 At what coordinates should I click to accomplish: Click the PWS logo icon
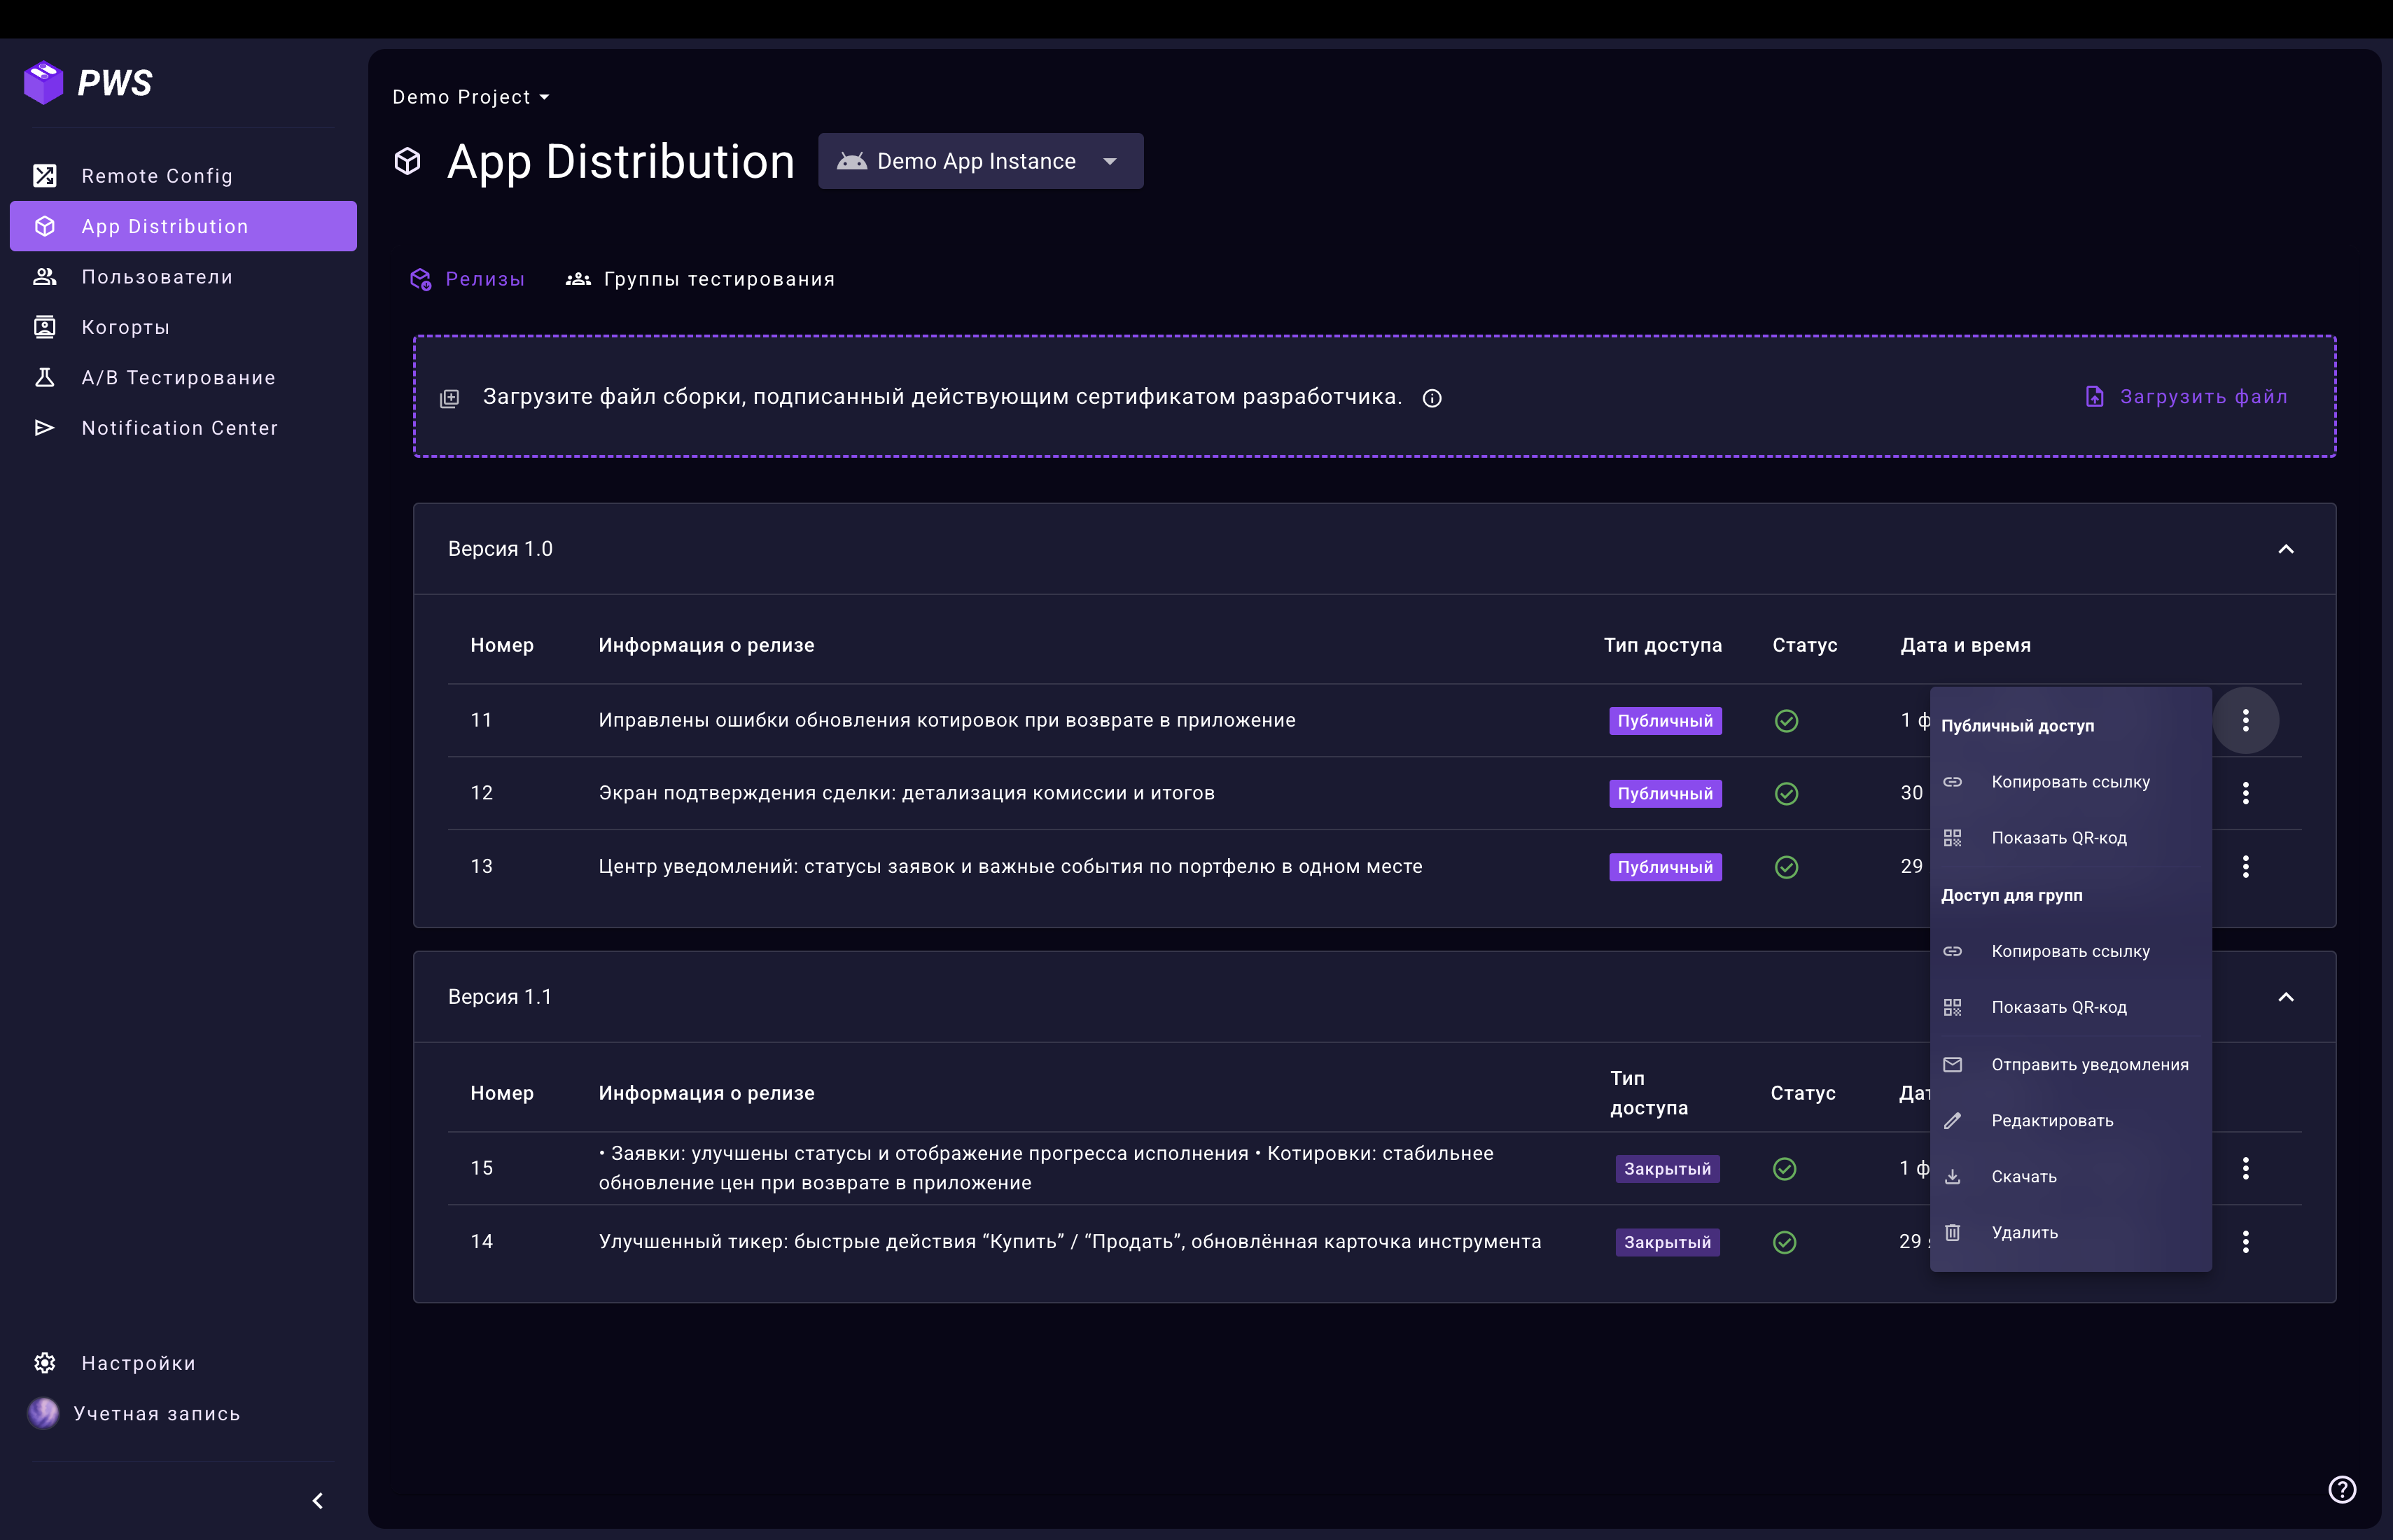pos(43,83)
